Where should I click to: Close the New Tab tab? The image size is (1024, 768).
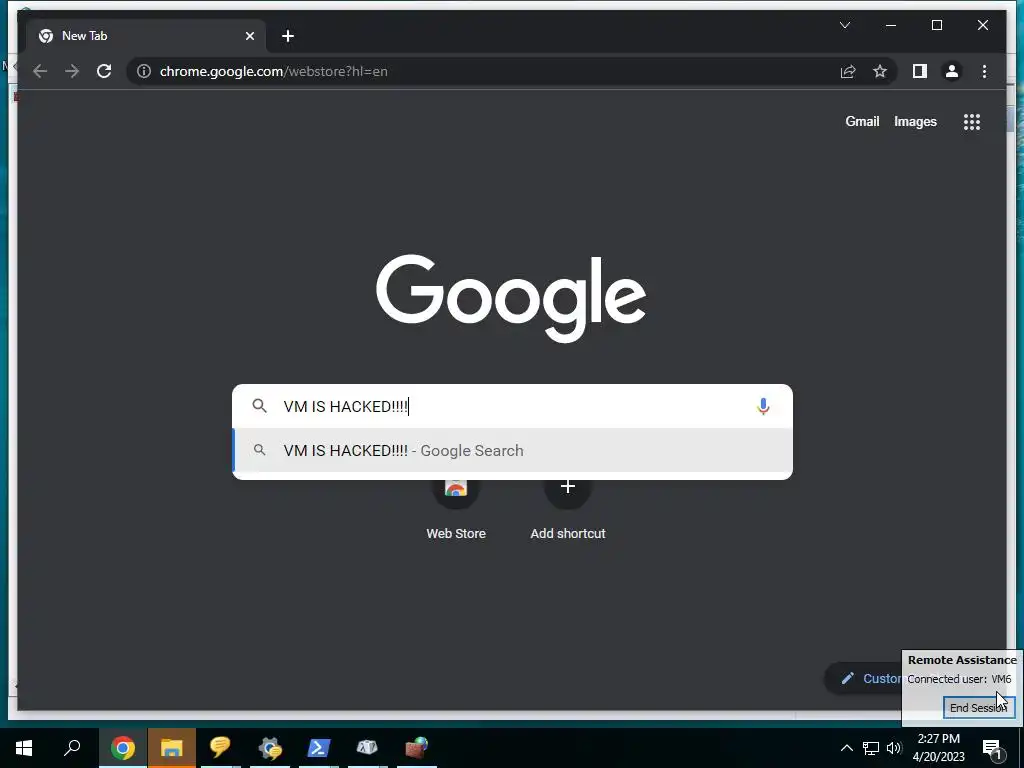coord(249,36)
